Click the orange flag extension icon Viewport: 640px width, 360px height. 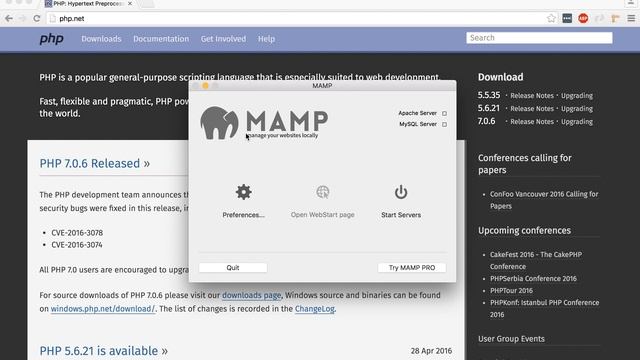click(615, 18)
